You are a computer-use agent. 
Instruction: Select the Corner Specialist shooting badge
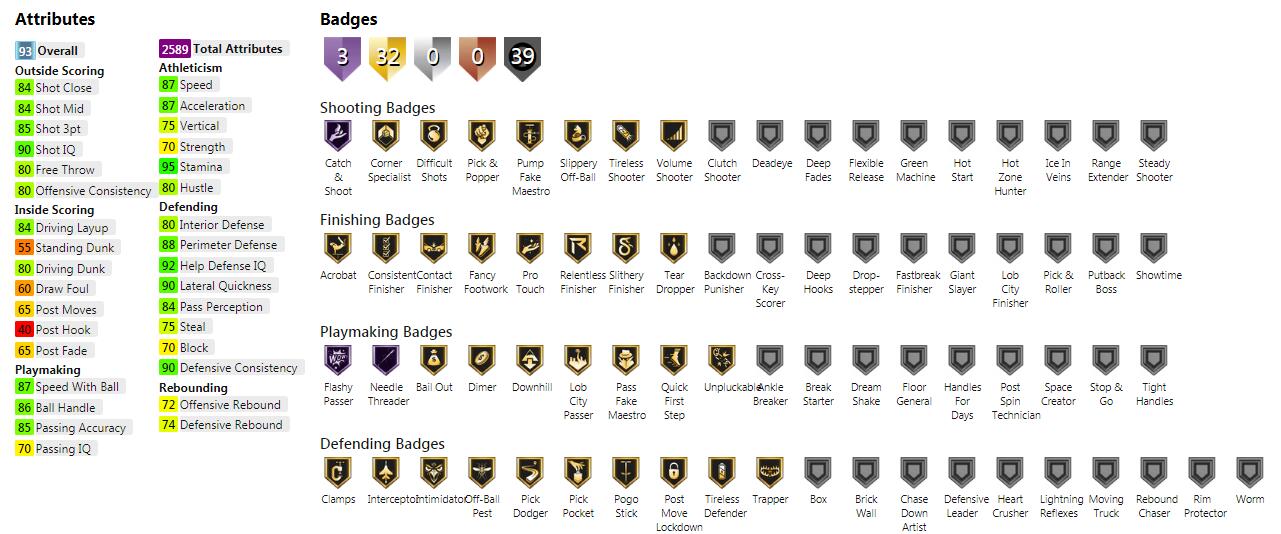click(386, 135)
